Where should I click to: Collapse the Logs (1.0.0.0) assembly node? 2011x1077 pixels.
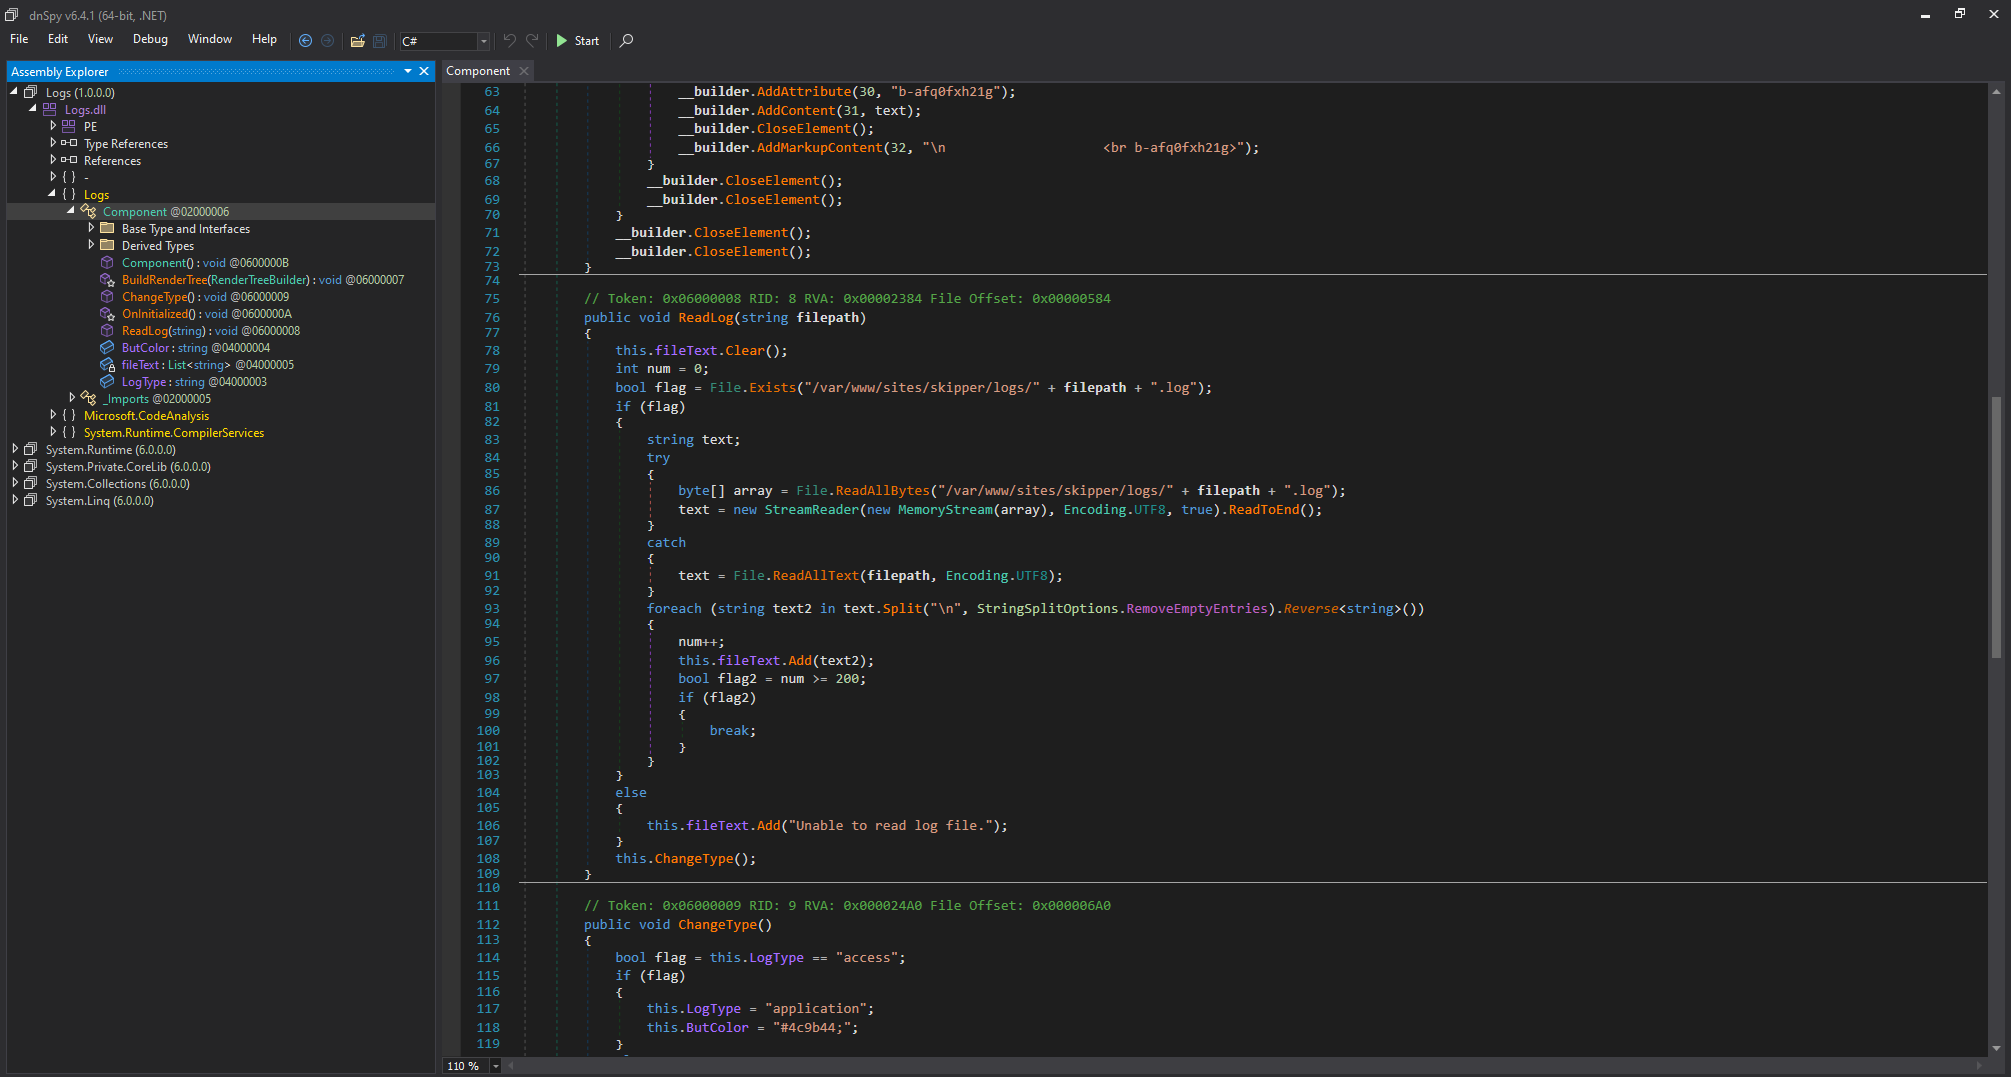[14, 92]
